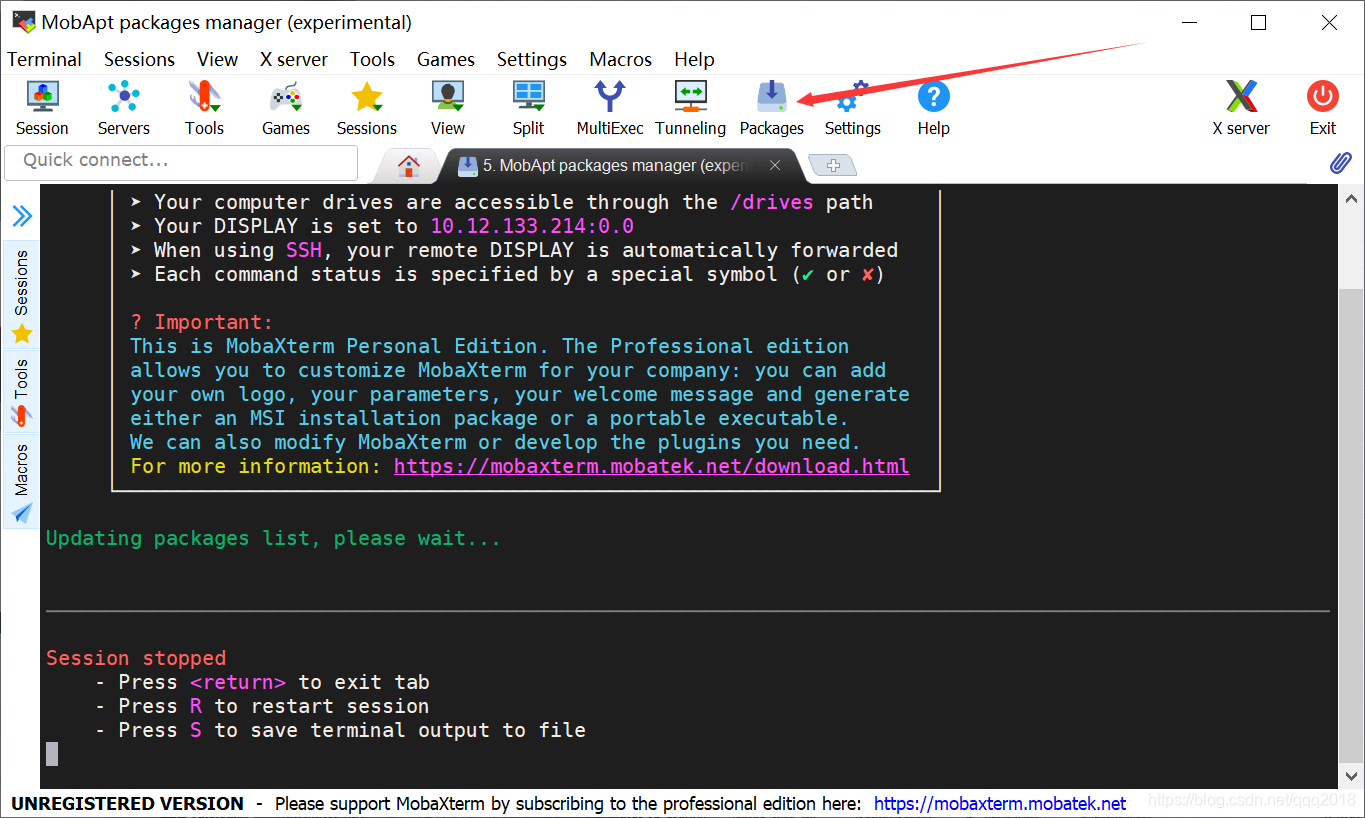Open the Macros menu
The height and width of the screenshot is (818, 1365).
pos(621,59)
